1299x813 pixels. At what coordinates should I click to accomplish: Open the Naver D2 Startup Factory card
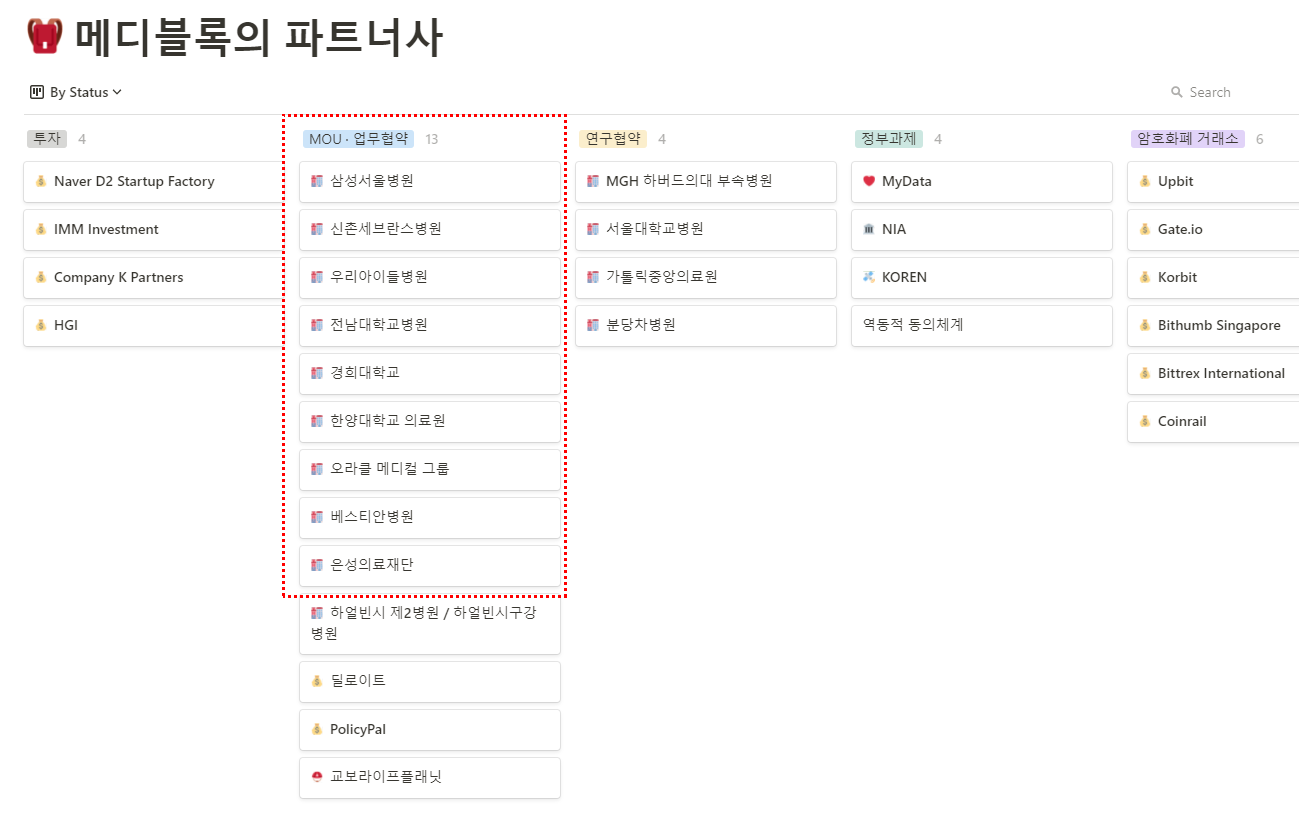tap(154, 182)
